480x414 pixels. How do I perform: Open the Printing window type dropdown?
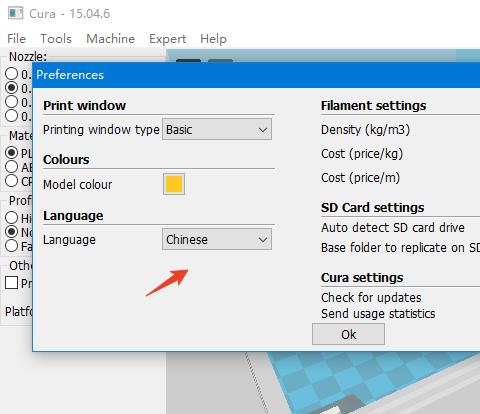point(217,129)
